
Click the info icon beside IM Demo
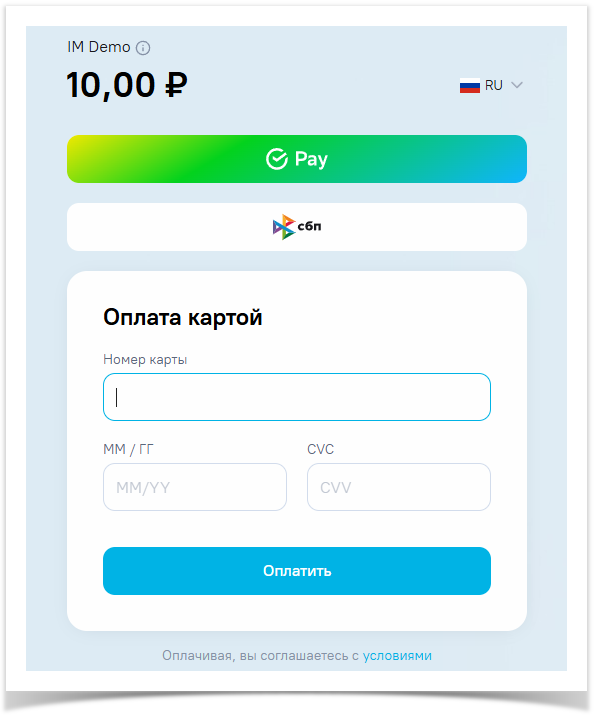point(143,48)
